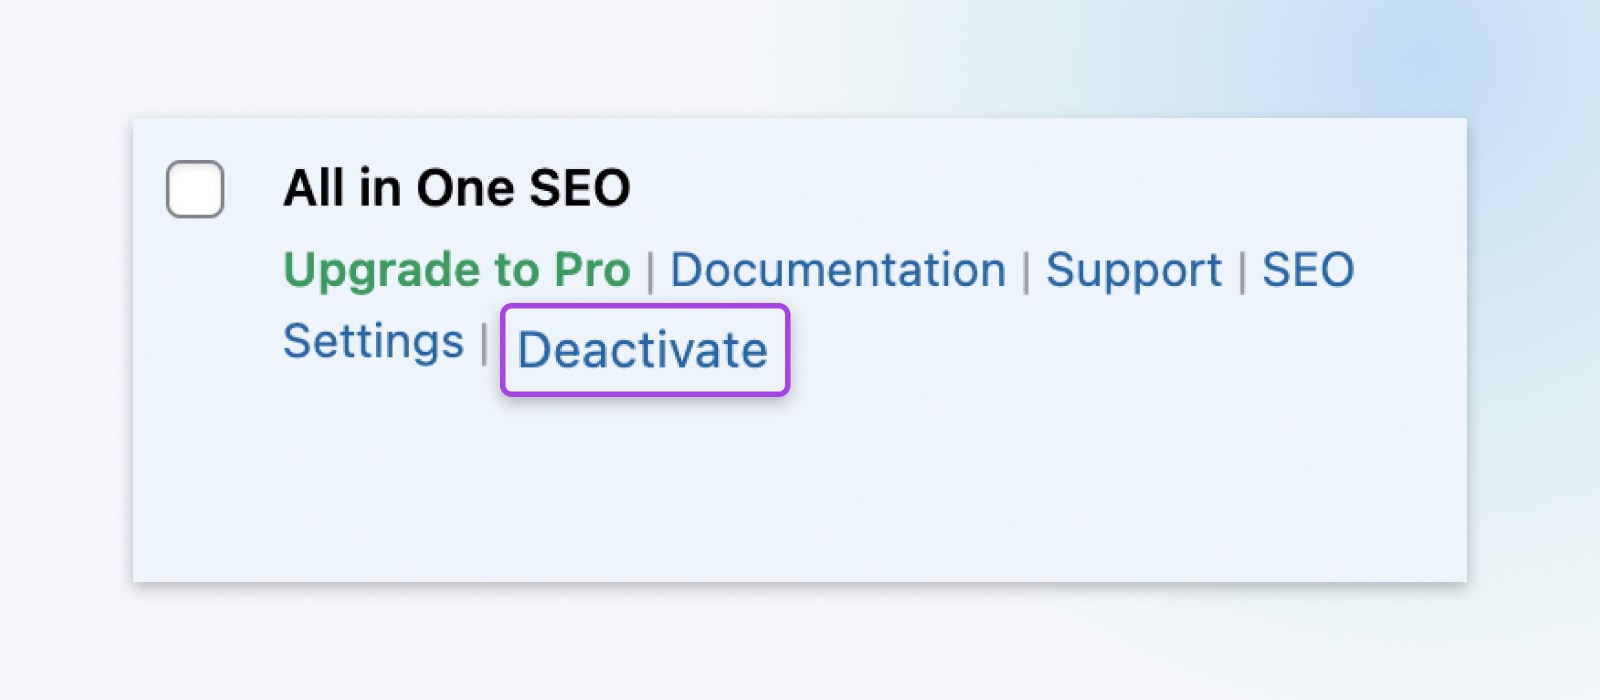Mark the checkbox beside the plugin name
This screenshot has width=1600, height=700.
coord(195,189)
